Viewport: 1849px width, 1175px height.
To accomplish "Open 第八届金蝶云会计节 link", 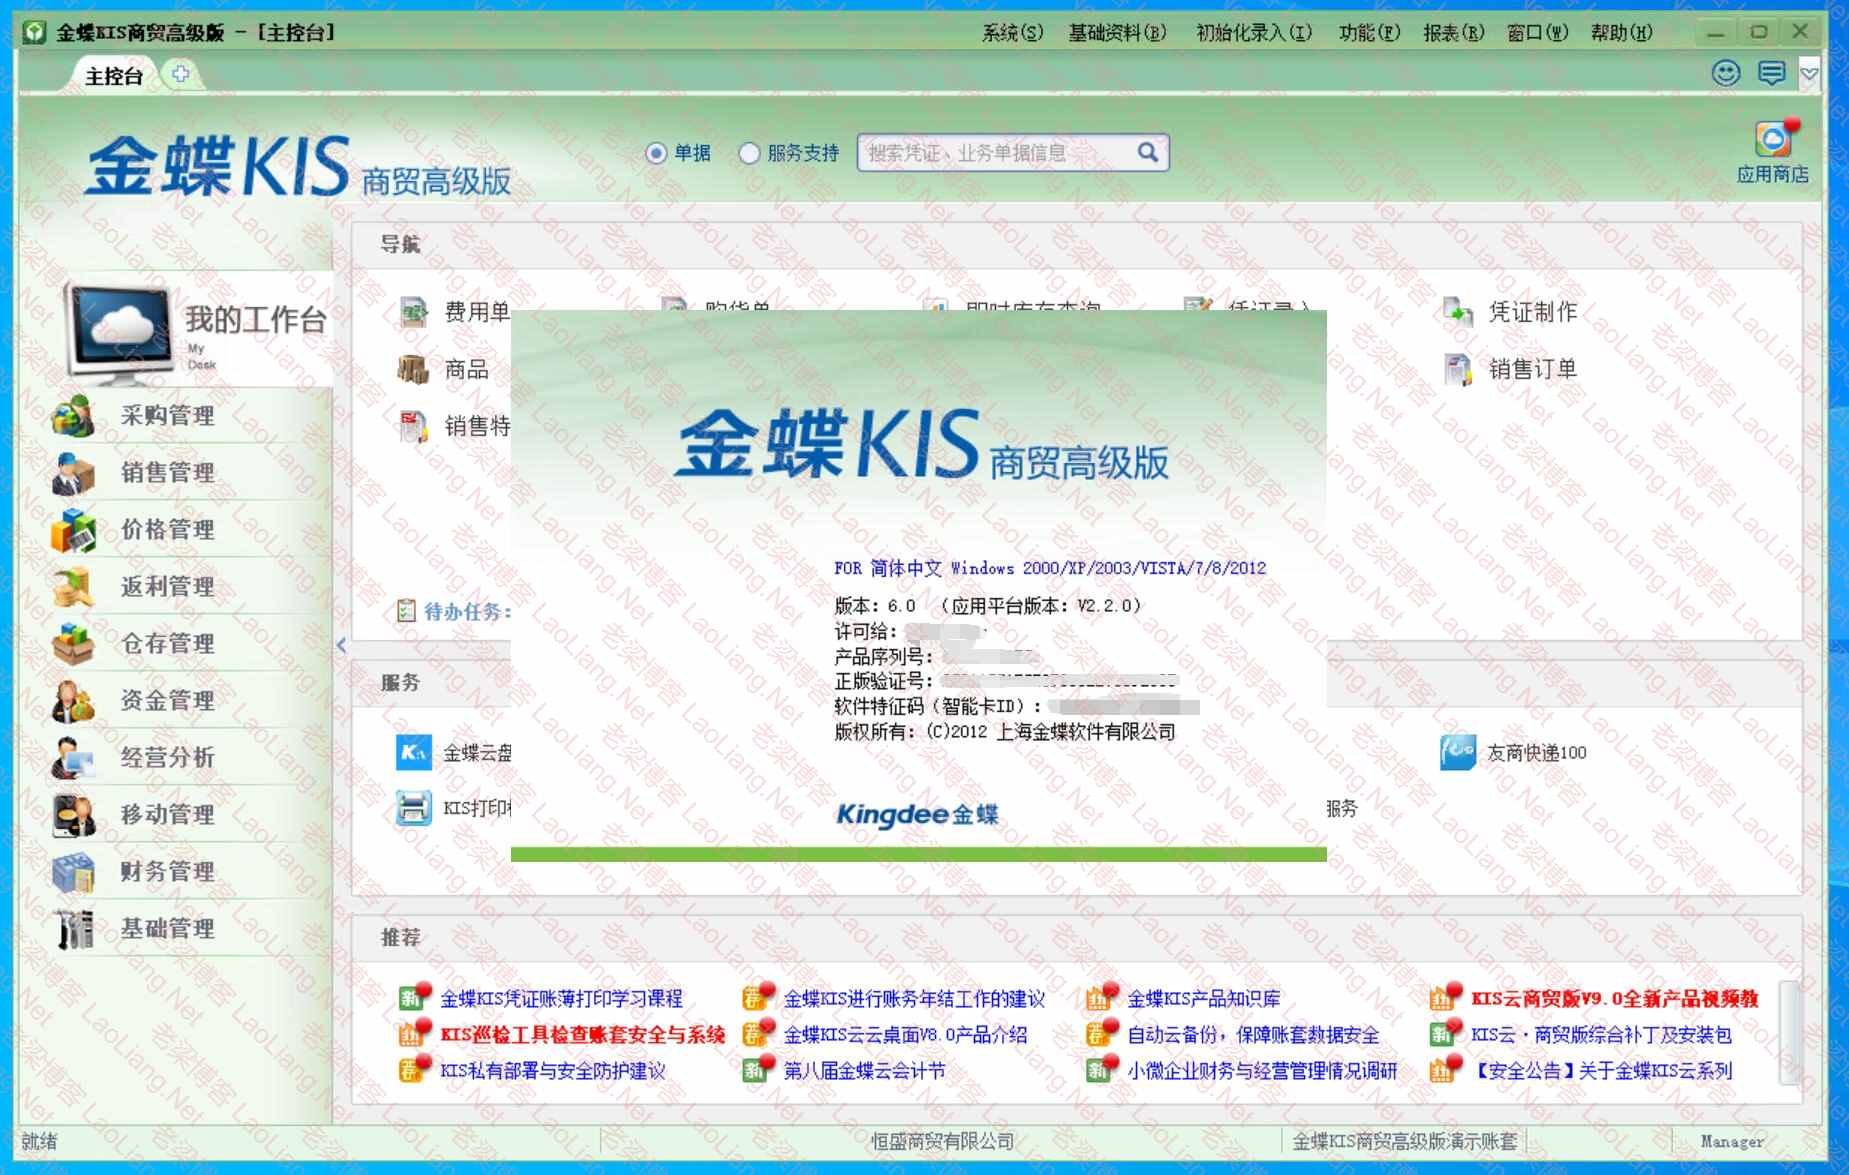I will (864, 1071).
